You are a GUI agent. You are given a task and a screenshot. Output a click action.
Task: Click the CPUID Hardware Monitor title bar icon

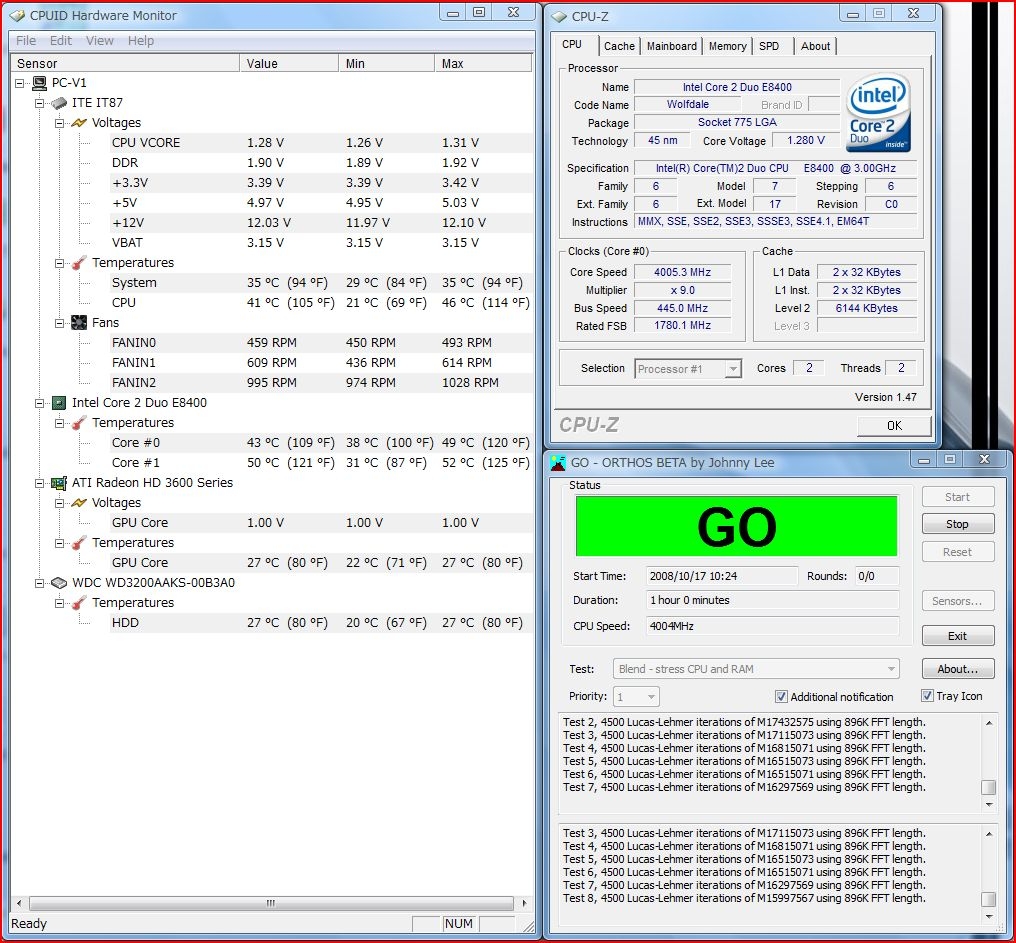(17, 16)
